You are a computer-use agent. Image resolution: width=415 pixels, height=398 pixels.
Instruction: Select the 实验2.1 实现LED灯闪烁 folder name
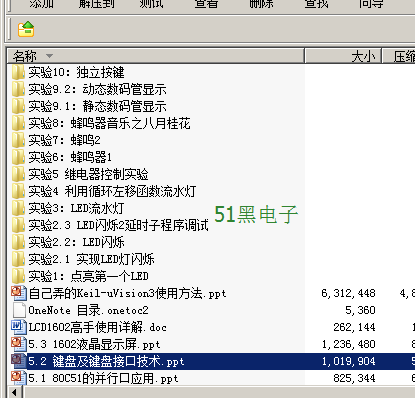[91, 259]
